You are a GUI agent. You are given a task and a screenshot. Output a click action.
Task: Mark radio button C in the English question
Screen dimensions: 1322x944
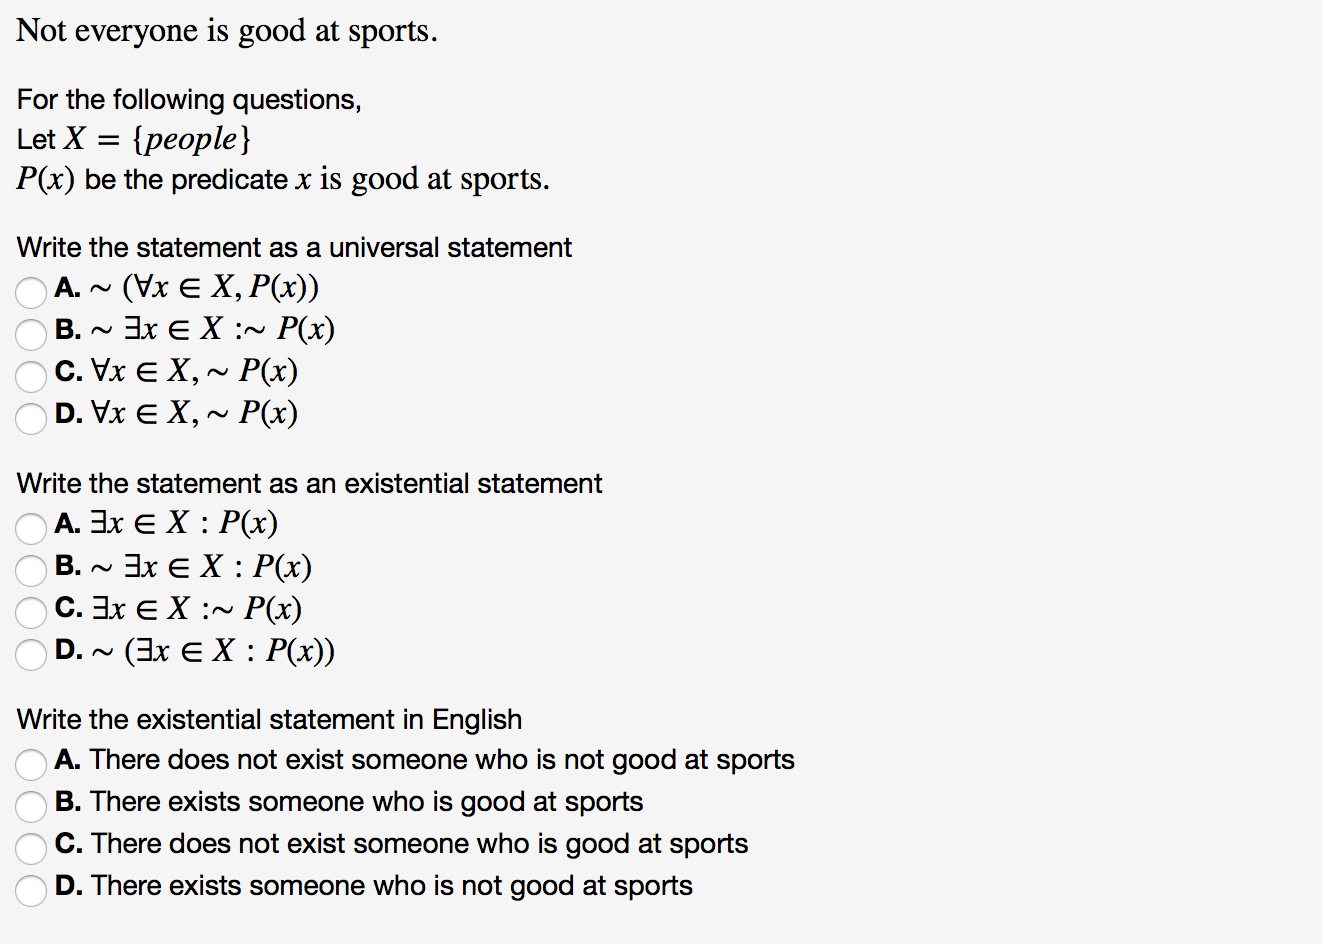(31, 848)
